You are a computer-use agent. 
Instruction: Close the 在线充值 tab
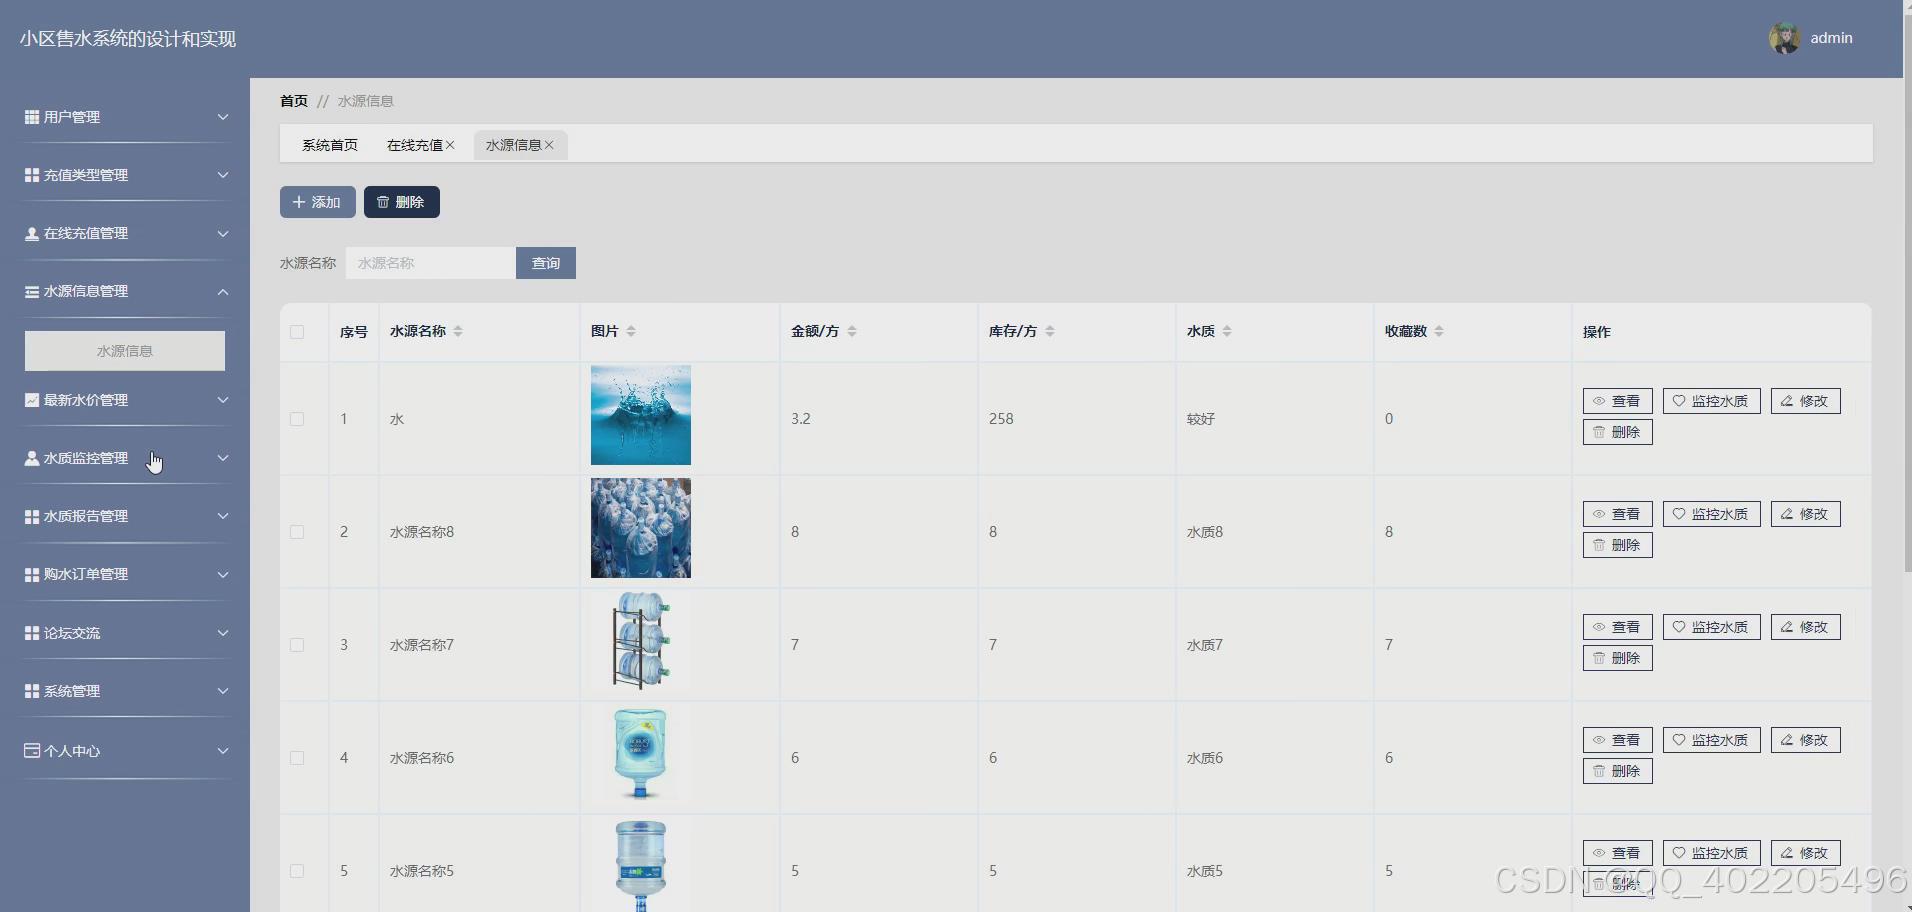[x=450, y=145]
